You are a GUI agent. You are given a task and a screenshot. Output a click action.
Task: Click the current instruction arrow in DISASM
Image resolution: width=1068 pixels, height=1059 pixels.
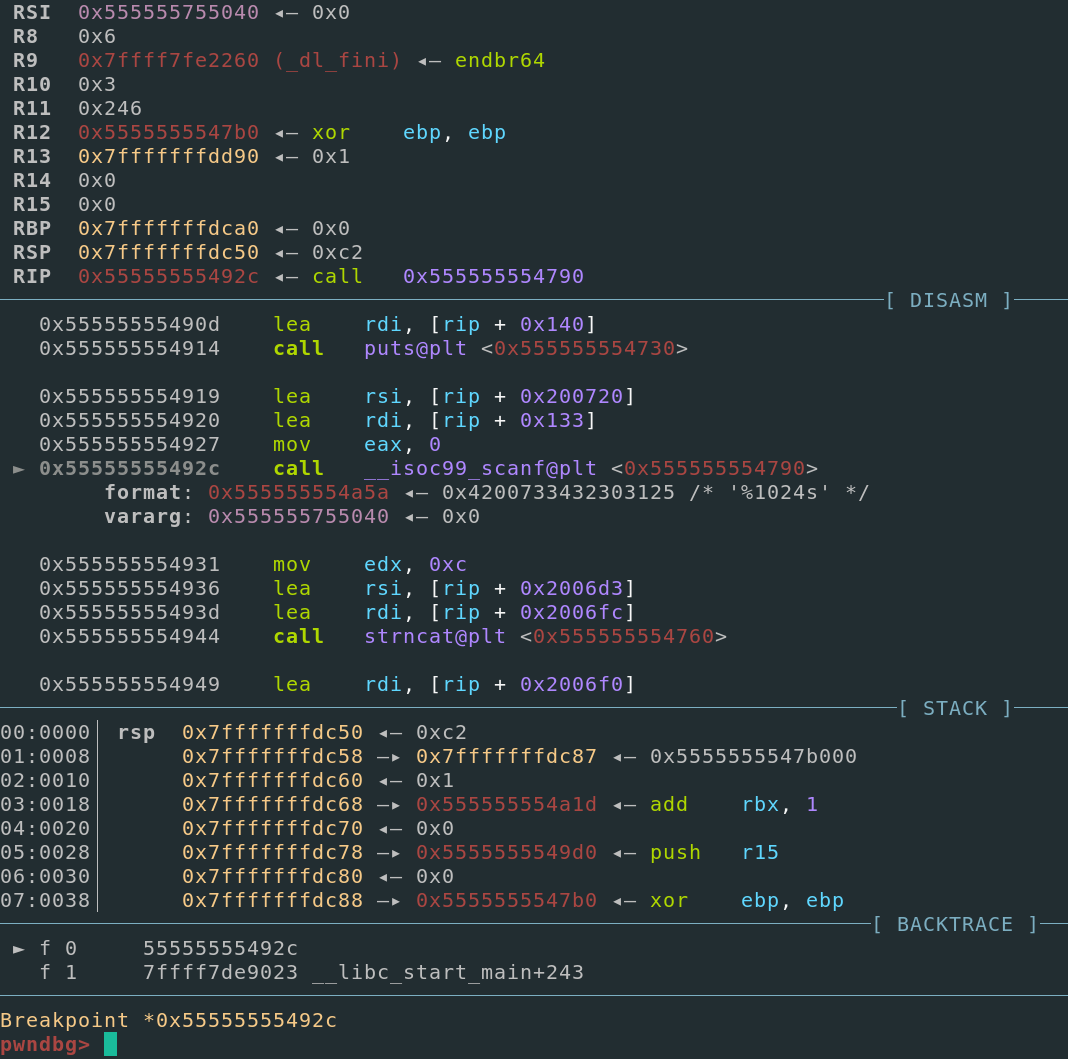[x=19, y=469]
